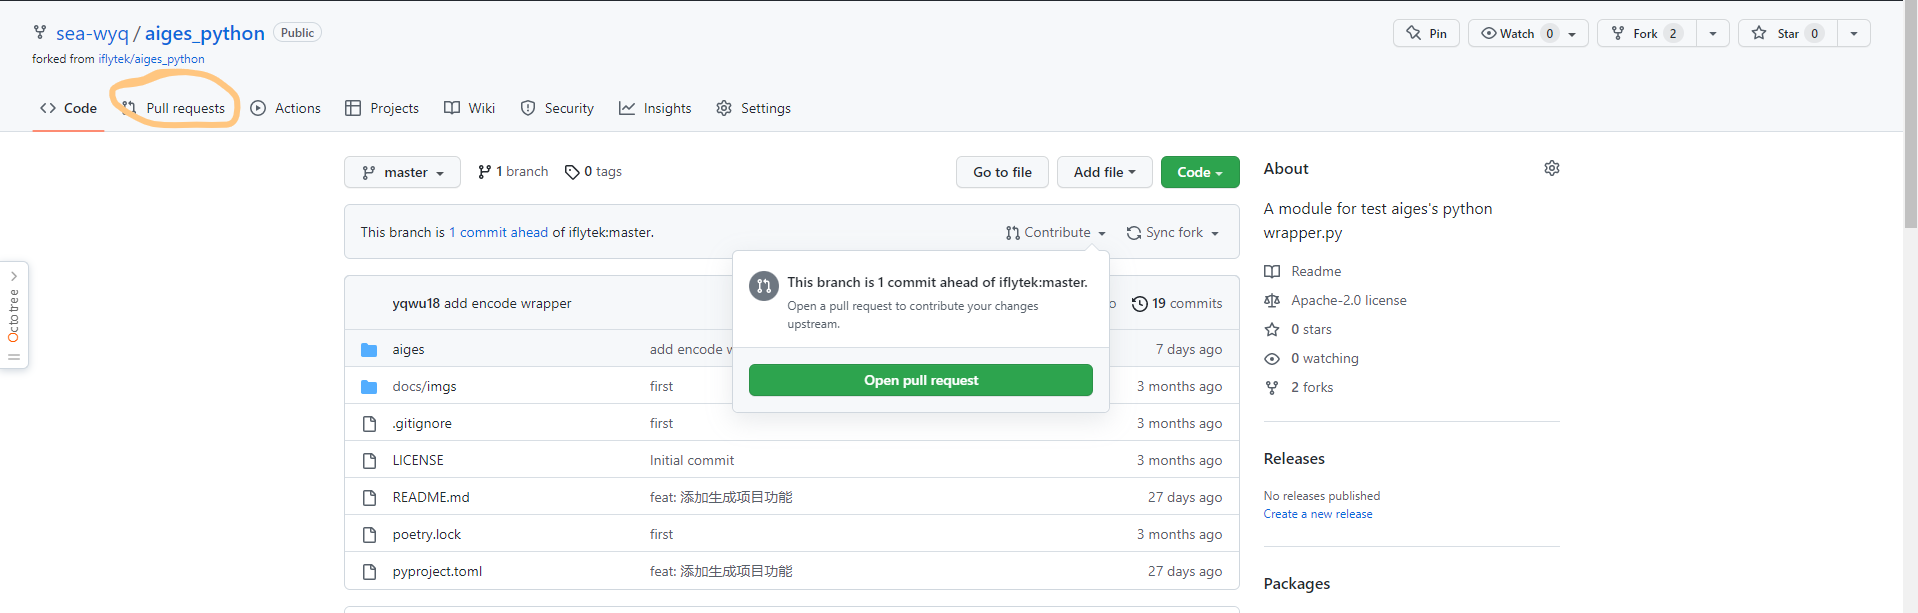Open the master branch selector dropdown

point(403,172)
